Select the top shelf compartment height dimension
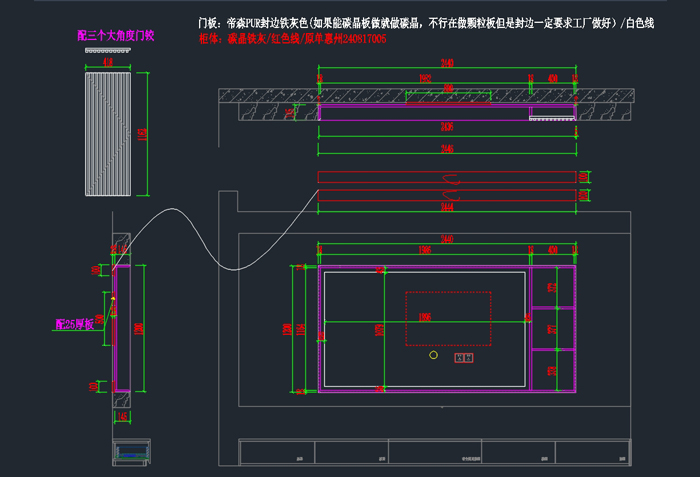Image resolution: width=700 pixels, height=477 pixels. pyautogui.click(x=552, y=287)
